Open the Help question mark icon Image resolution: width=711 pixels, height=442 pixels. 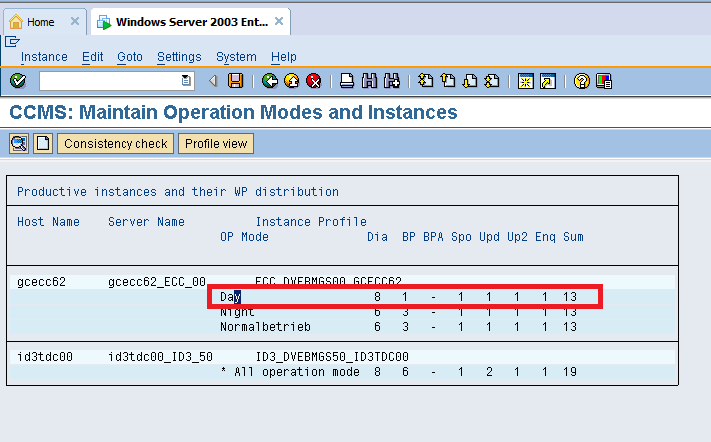tap(581, 81)
